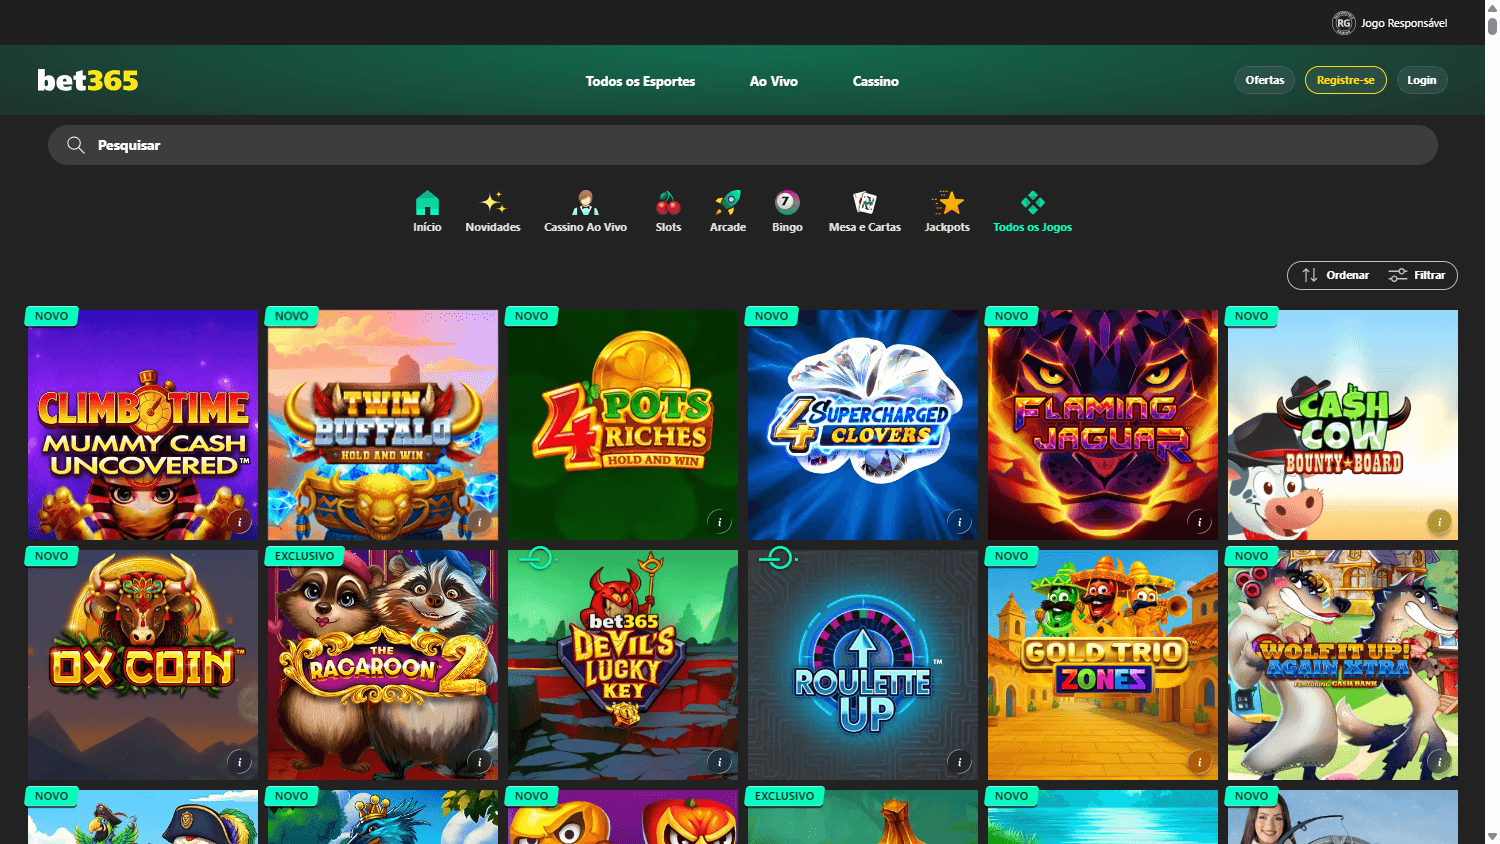Click the Login button
The width and height of the screenshot is (1500, 844).
click(x=1422, y=80)
